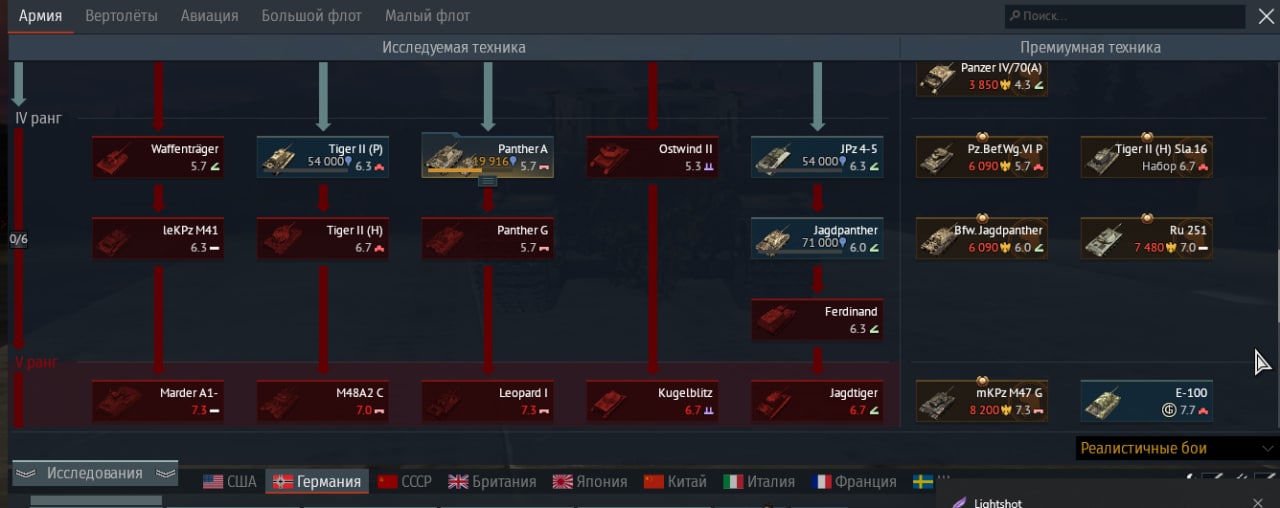Image resolution: width=1280 pixels, height=508 pixels.
Task: Expand the group under Panther A
Action: coord(488,181)
